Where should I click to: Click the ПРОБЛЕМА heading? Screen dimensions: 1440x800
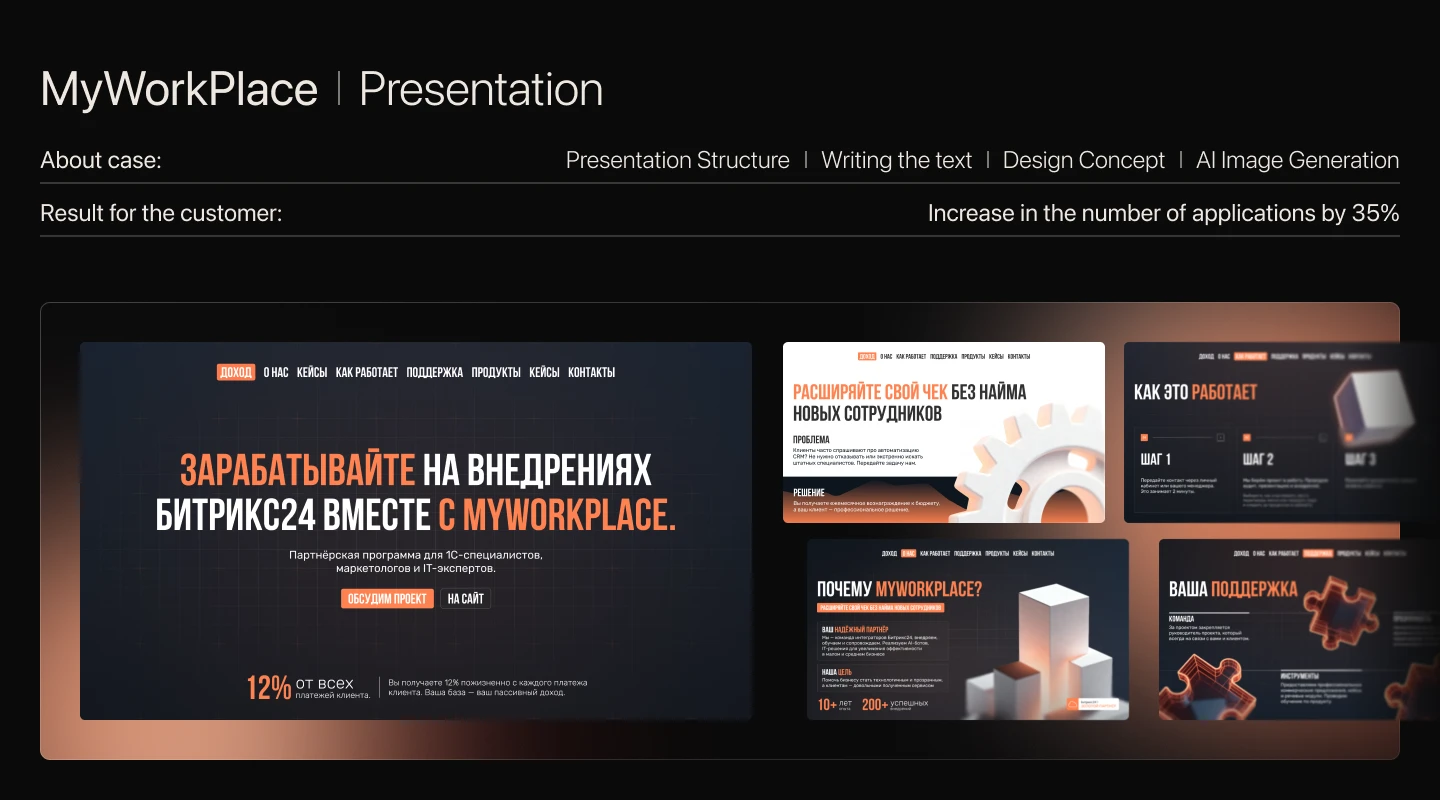(x=811, y=439)
